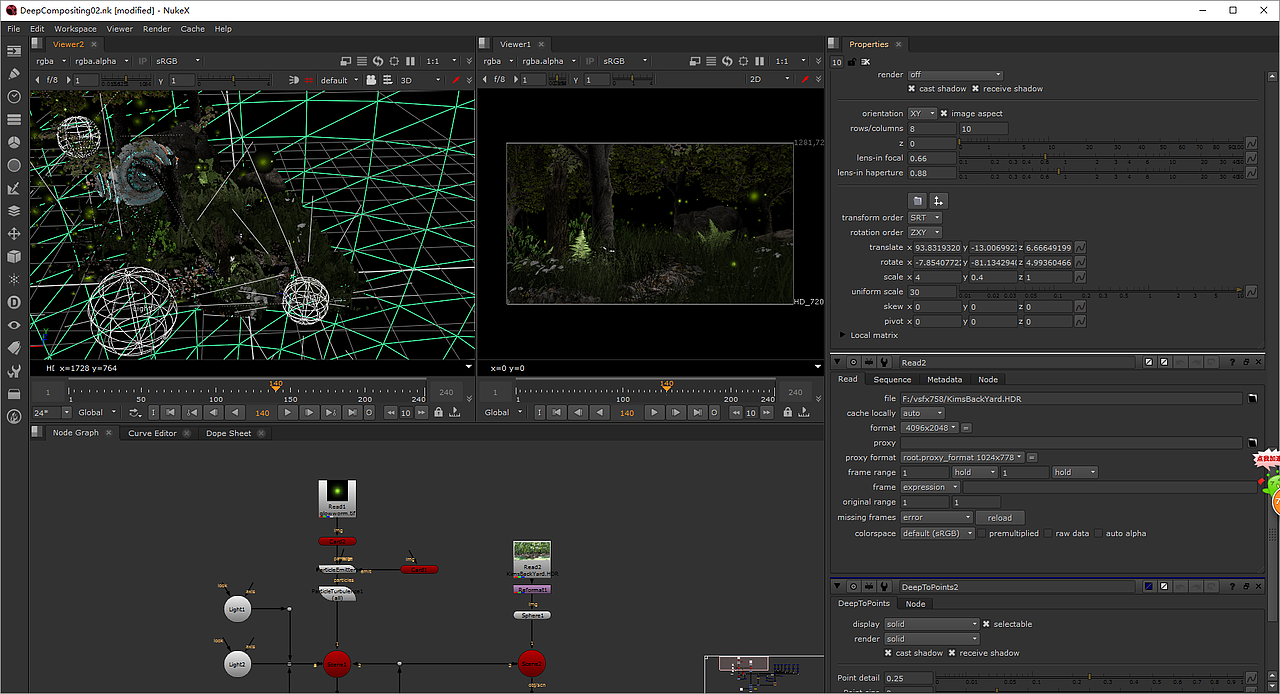Click Viewer2 proxy mode toggle icon

click(346, 61)
